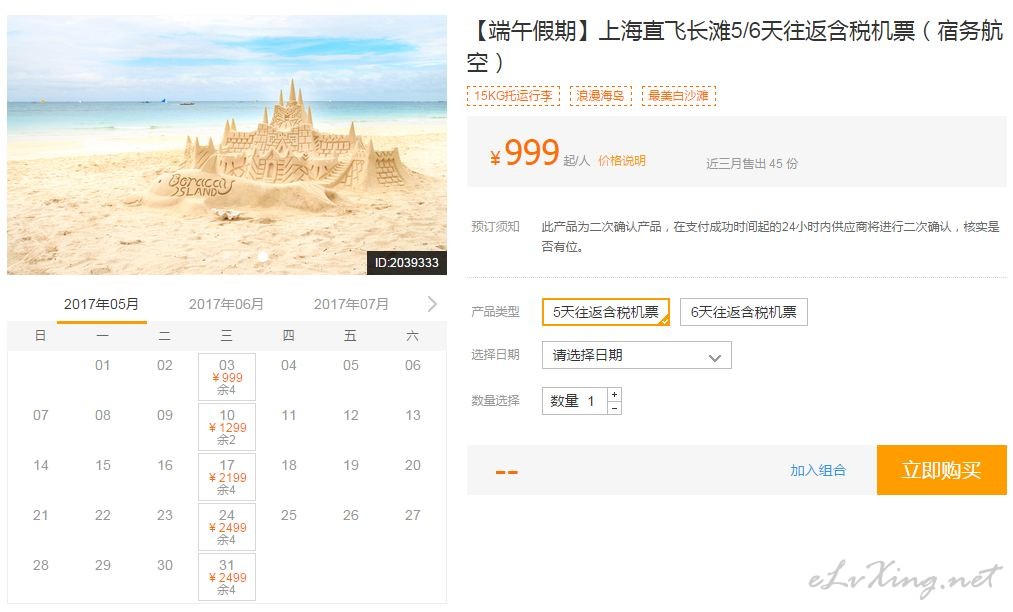Click the 最美白沙滩 tag
This screenshot has height=612, width=1013.
coord(678,96)
